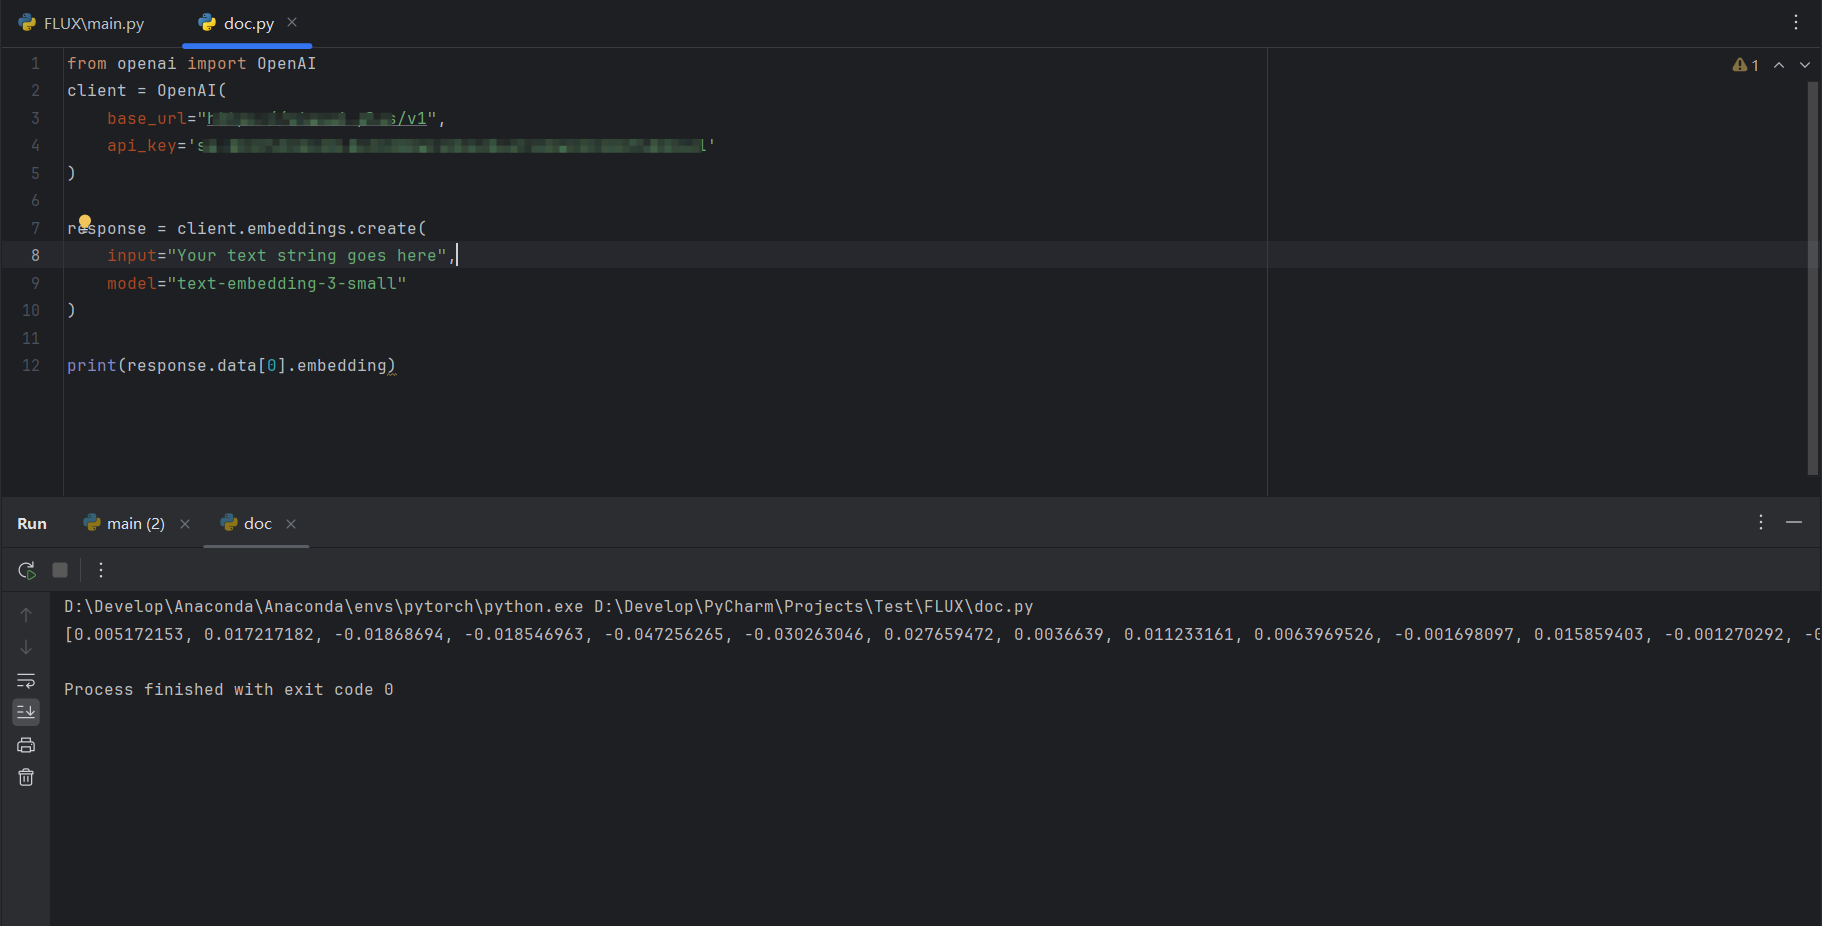The image size is (1822, 926).
Task: Click the editor vertical scrollbar
Action: 1812,278
